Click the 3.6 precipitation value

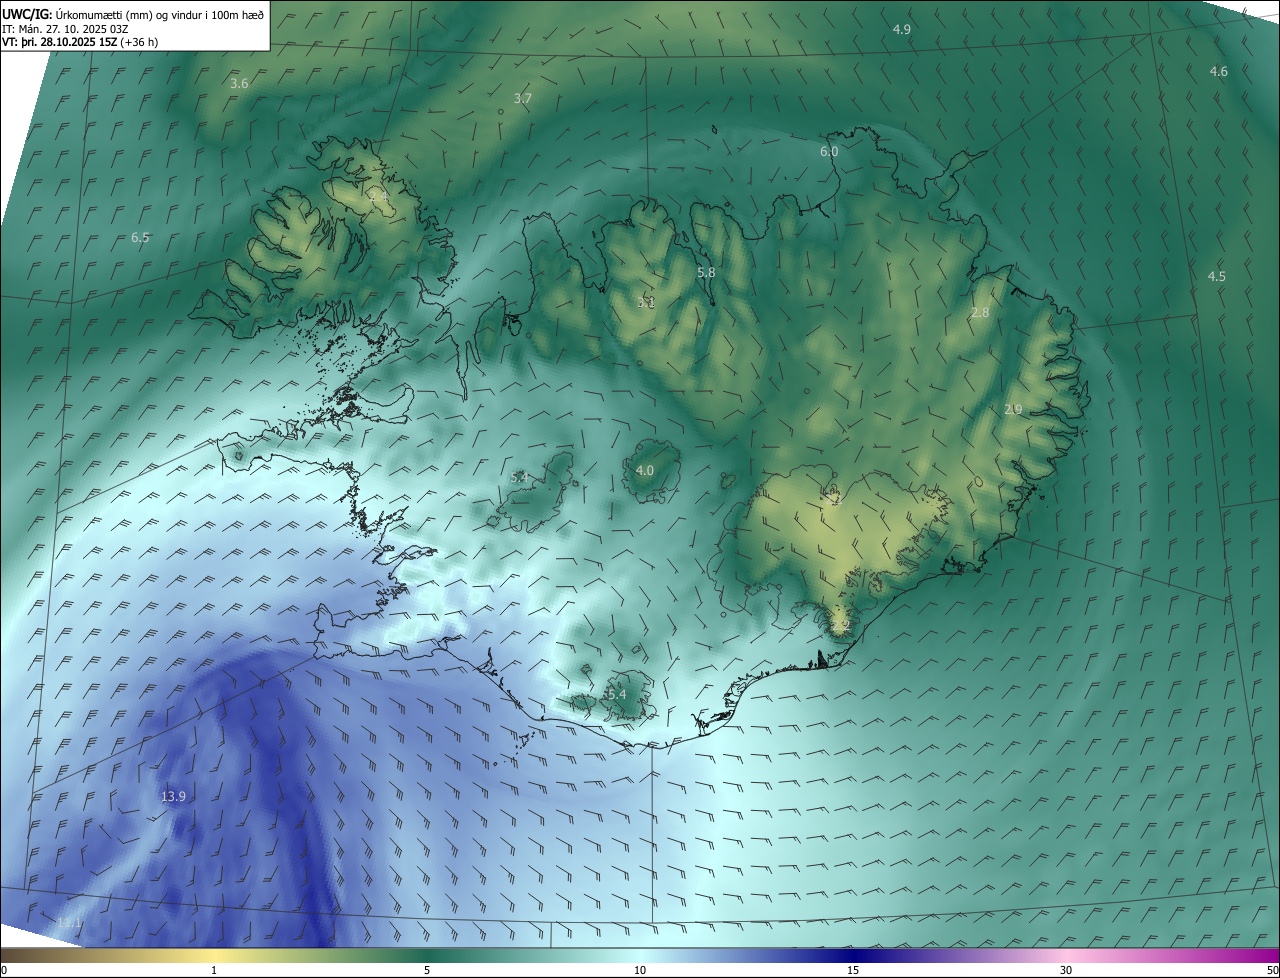pyautogui.click(x=239, y=84)
